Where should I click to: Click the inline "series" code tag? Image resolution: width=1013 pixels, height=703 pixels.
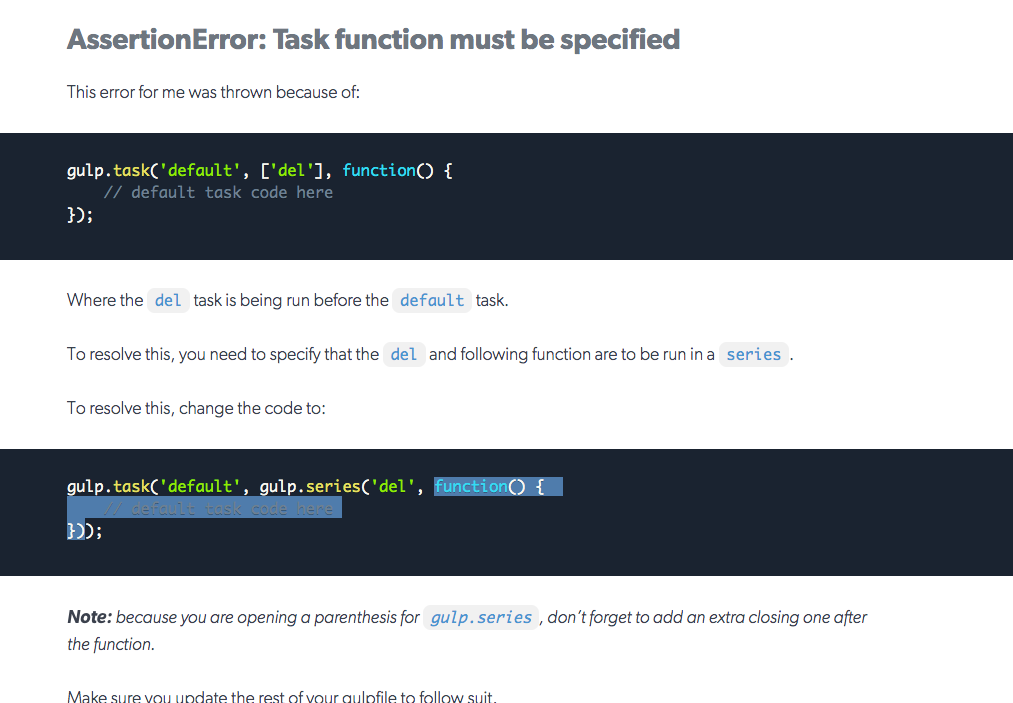(753, 354)
